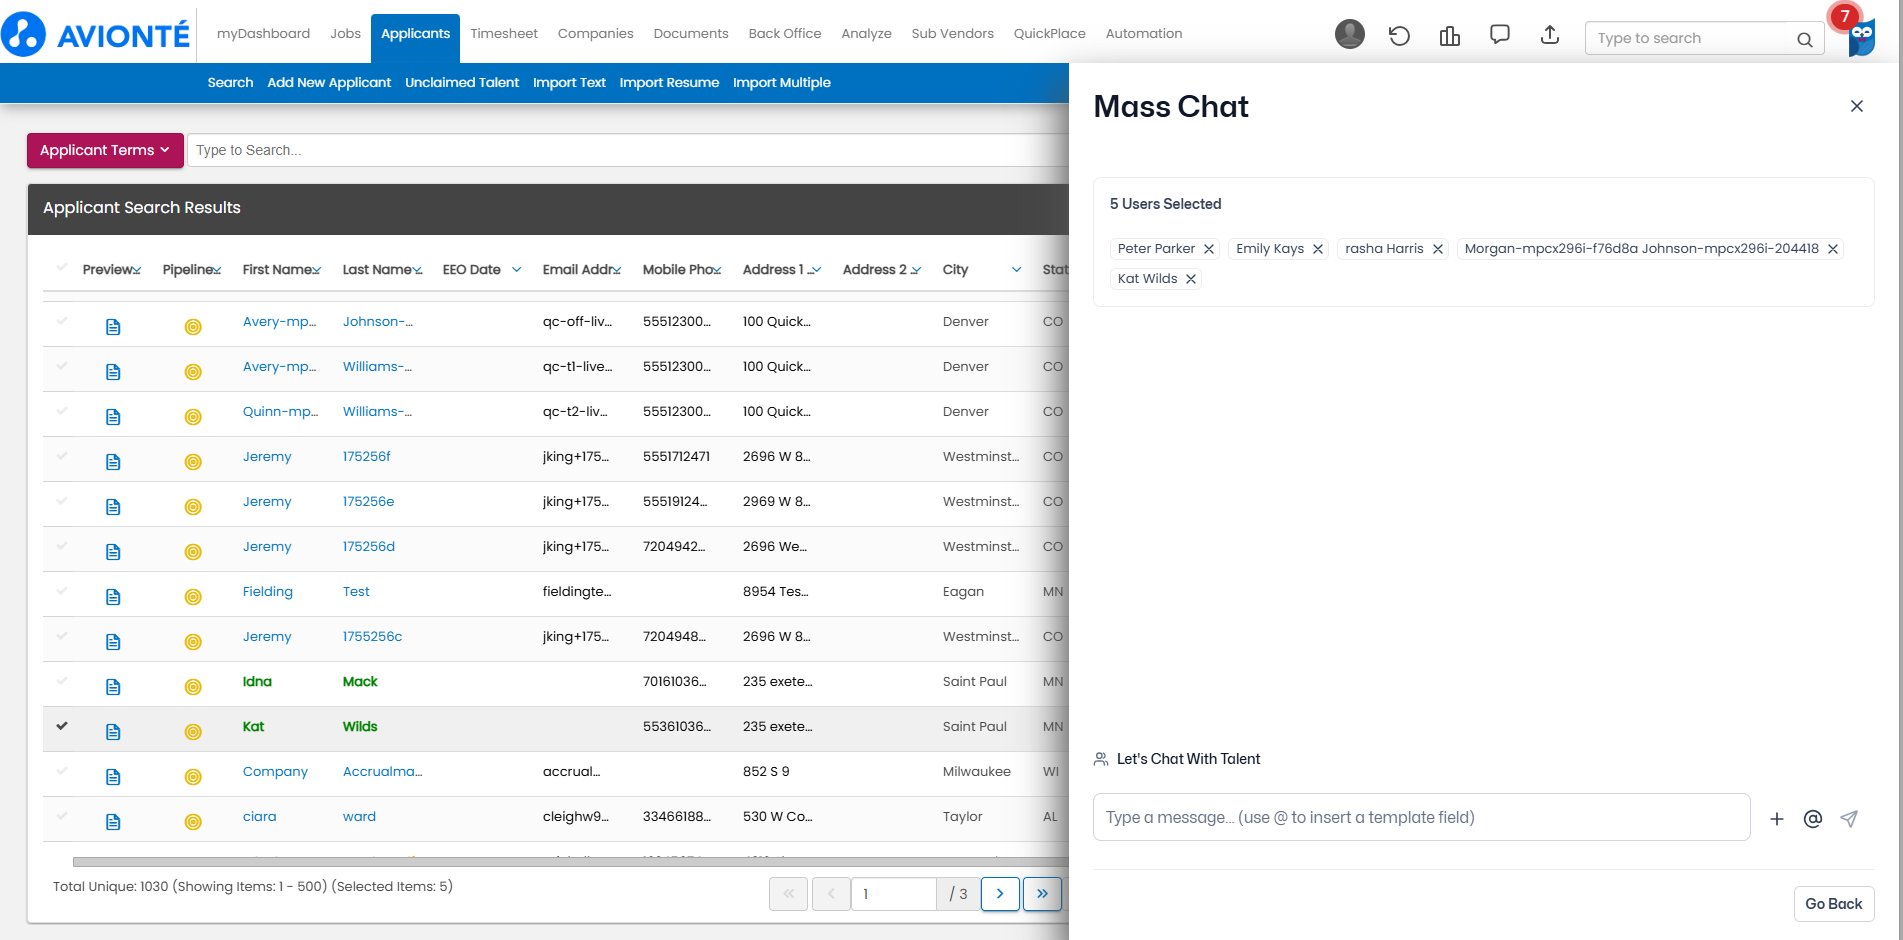Open applicant link Company Accrualma
The width and height of the screenshot is (1903, 940).
[275, 772]
